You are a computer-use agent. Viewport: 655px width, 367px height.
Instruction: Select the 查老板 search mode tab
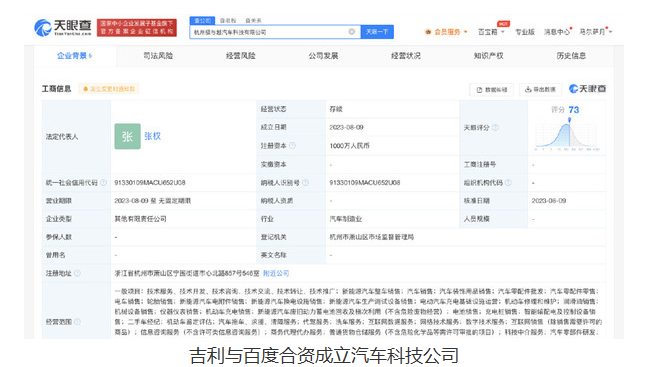pyautogui.click(x=228, y=20)
